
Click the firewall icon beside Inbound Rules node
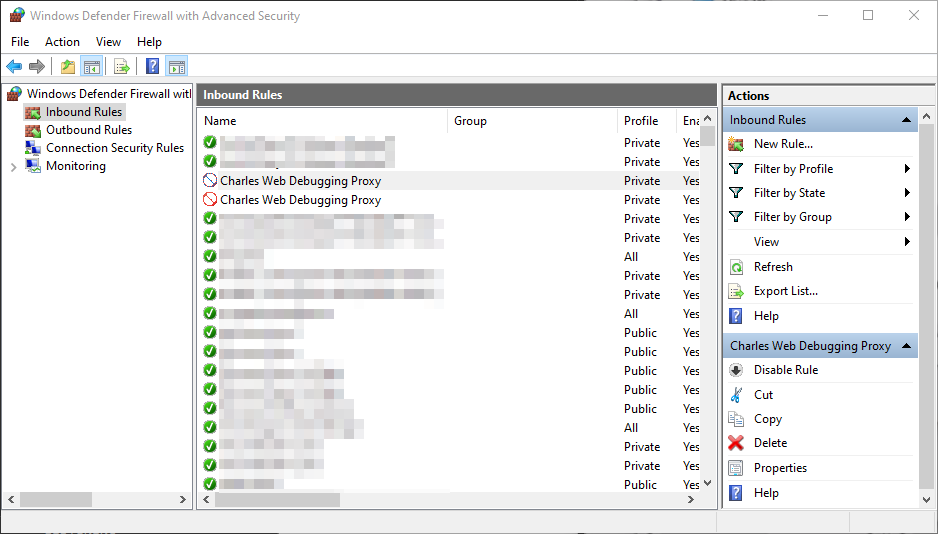tap(33, 112)
